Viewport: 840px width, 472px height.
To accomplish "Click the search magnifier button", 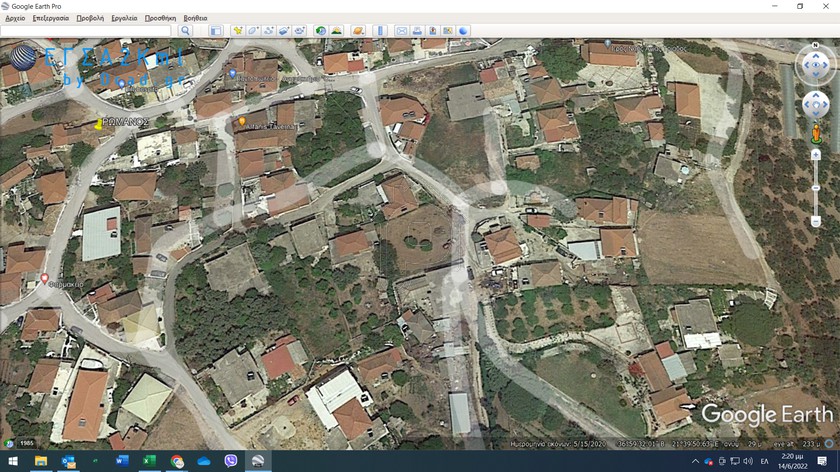I will point(185,31).
